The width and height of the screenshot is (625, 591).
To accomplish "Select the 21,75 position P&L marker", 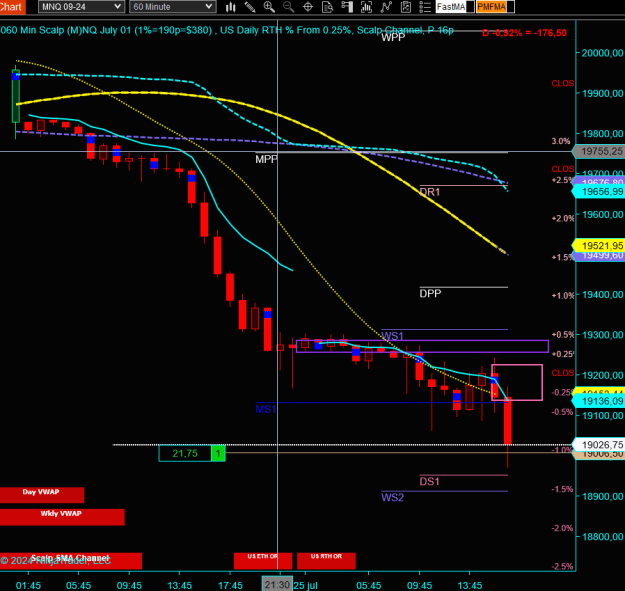I will [185, 453].
